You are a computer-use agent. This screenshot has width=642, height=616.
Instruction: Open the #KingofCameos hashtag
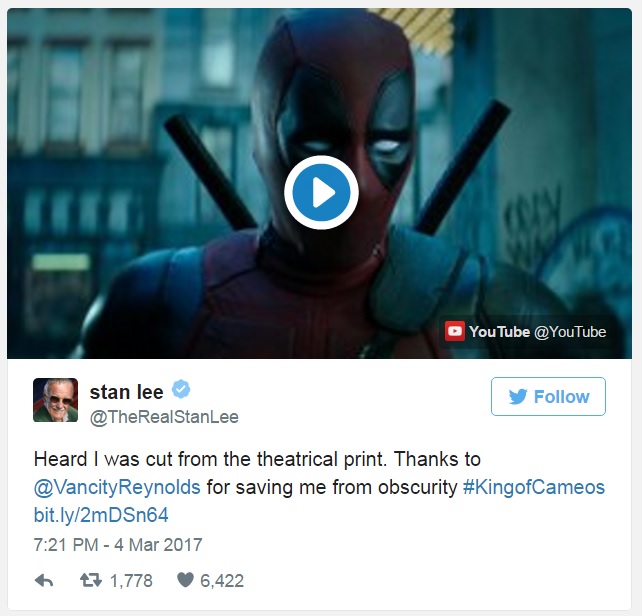click(534, 487)
